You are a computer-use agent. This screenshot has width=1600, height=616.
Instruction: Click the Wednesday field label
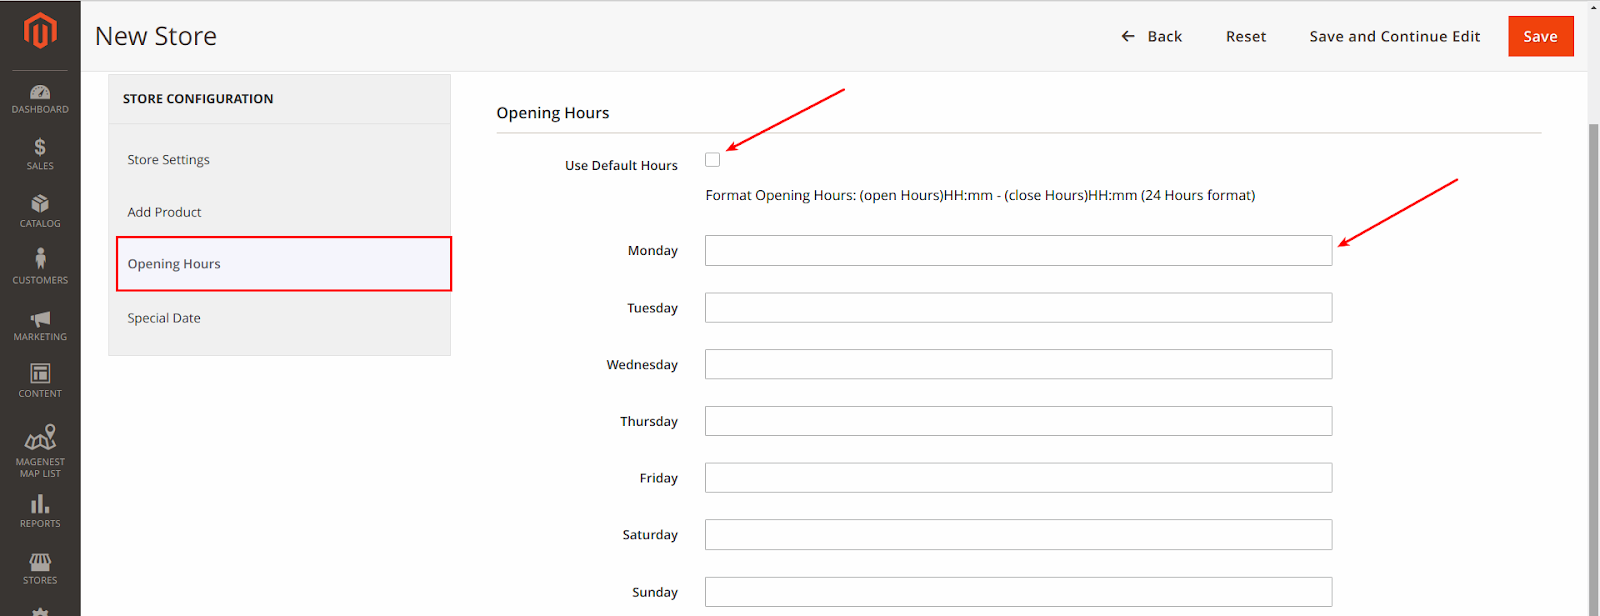[x=642, y=365]
